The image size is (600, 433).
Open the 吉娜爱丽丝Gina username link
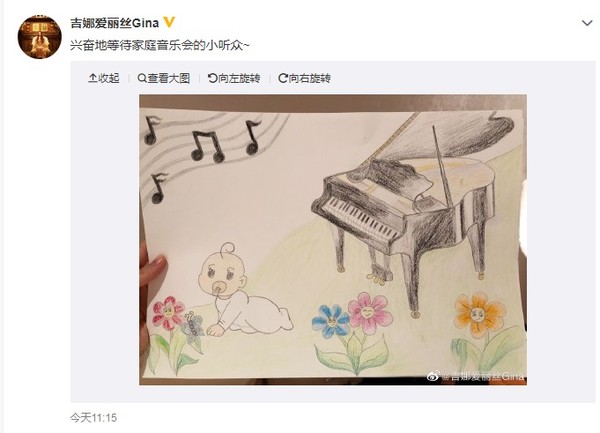114,23
